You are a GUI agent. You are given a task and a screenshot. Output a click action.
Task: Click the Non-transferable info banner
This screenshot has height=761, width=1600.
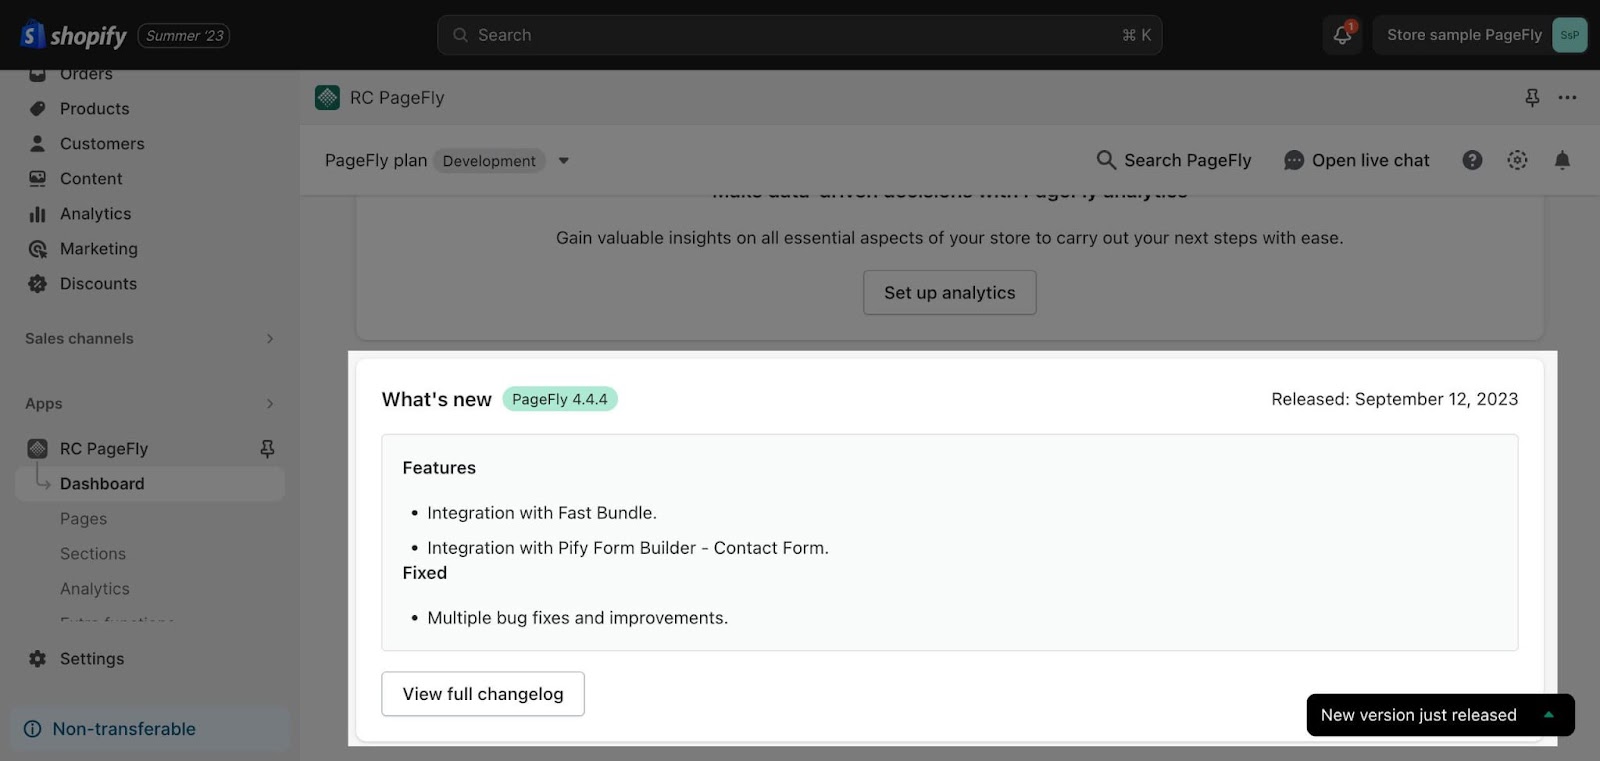click(x=150, y=729)
